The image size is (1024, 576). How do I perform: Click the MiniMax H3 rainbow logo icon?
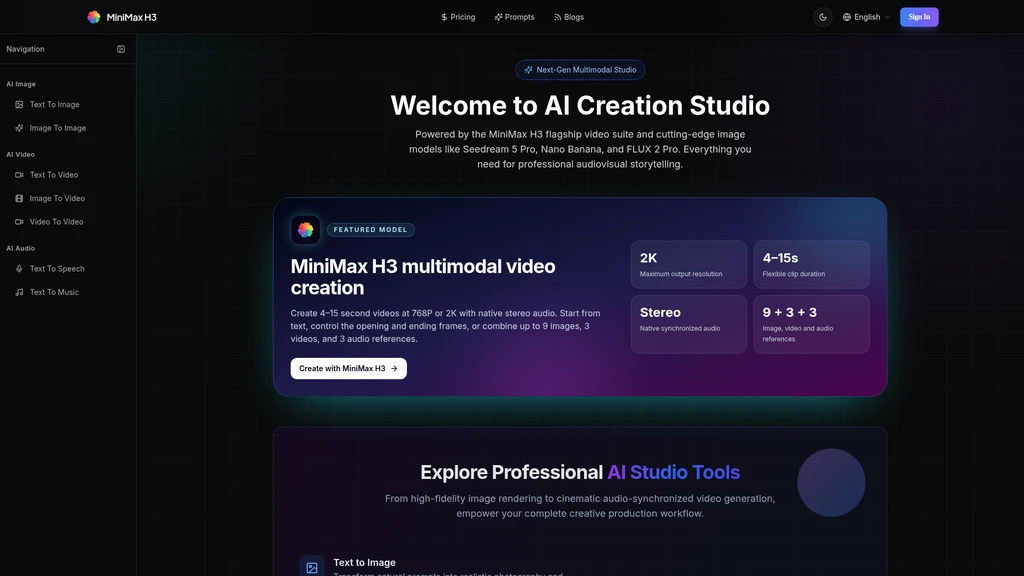tap(94, 17)
